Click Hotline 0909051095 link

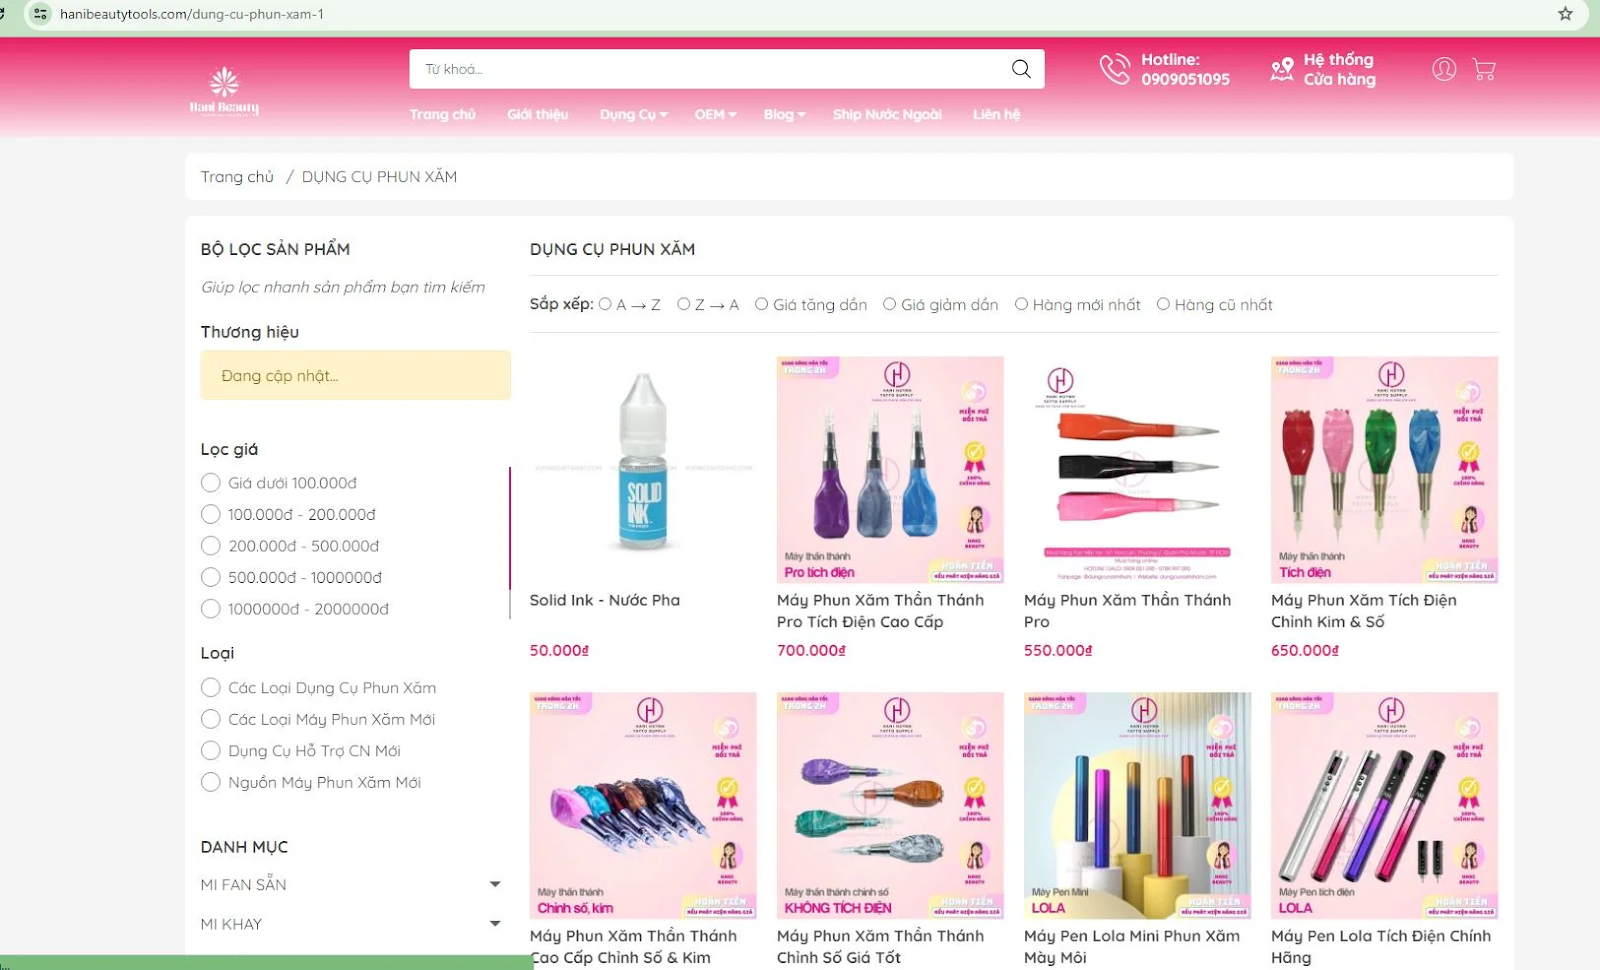click(1185, 69)
